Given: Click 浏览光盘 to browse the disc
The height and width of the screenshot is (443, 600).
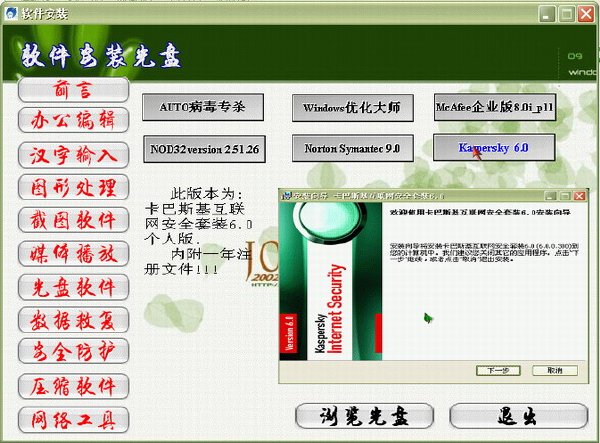Looking at the screenshot, I should (364, 416).
